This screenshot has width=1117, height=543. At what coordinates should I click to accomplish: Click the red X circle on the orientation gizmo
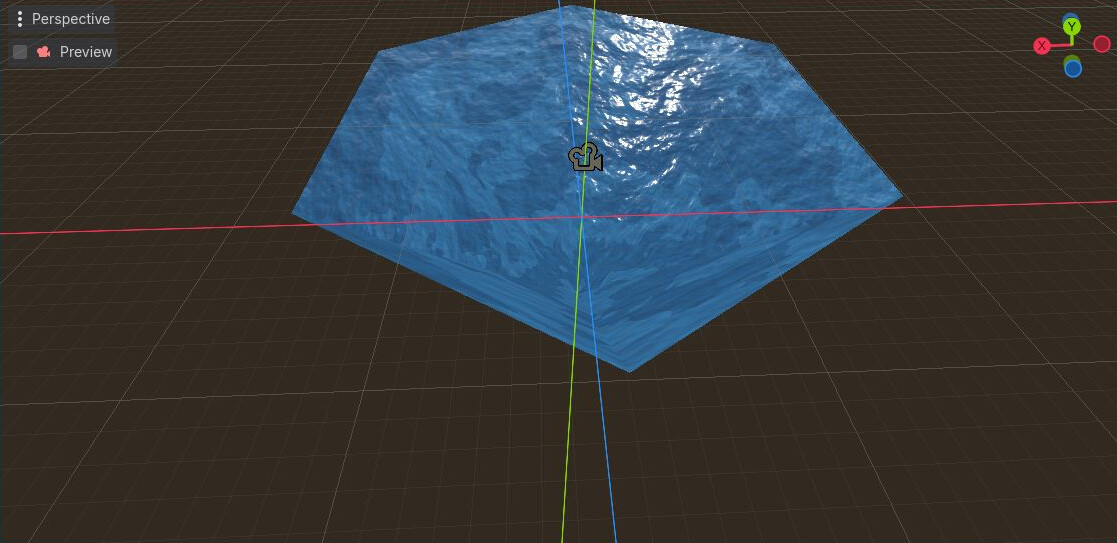tap(1042, 46)
